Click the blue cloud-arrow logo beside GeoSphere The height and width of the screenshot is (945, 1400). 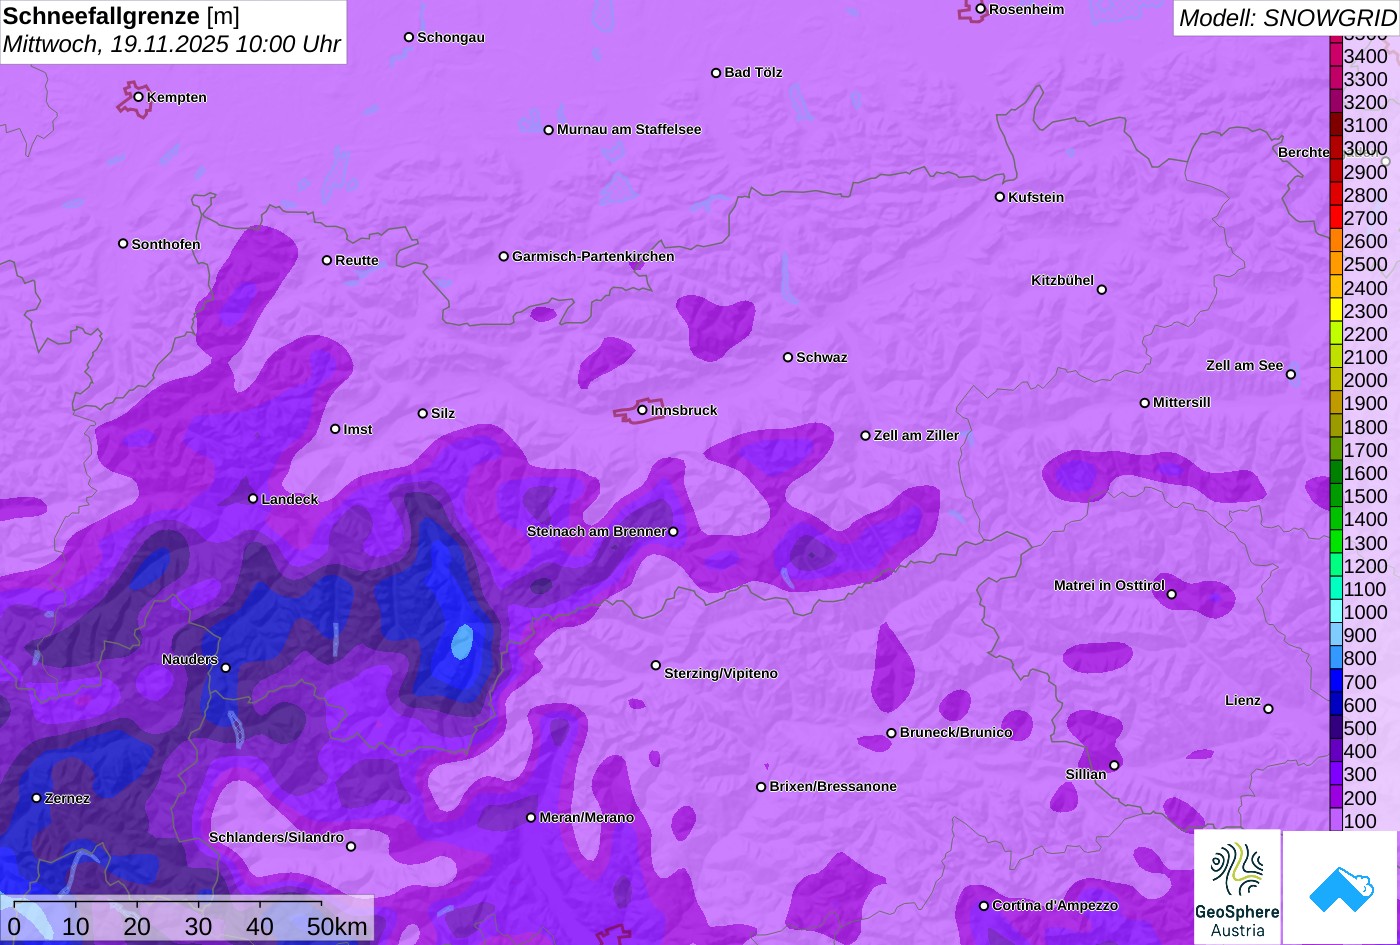click(1341, 887)
